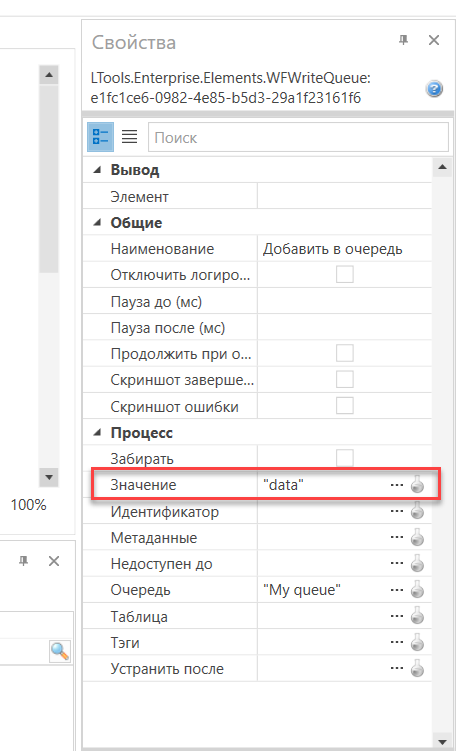Image resolution: width=456 pixels, height=751 pixels.
Task: Select the Наименование value field
Action: click(344, 249)
